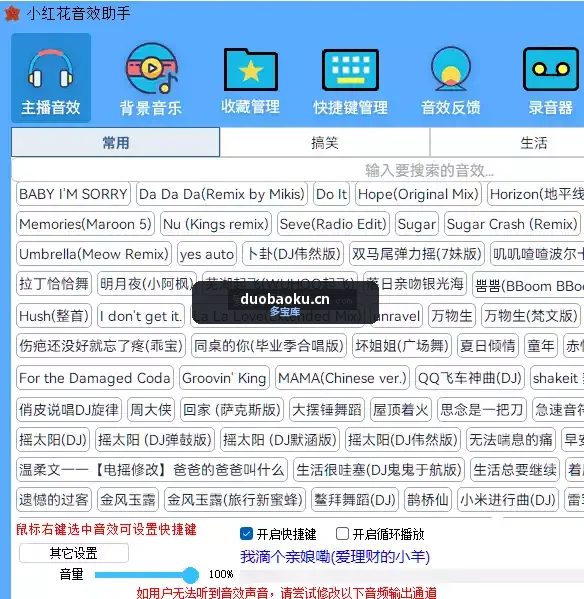Play 明月夜(小阿枫) sound
This screenshot has height=599, width=584.
point(147,283)
